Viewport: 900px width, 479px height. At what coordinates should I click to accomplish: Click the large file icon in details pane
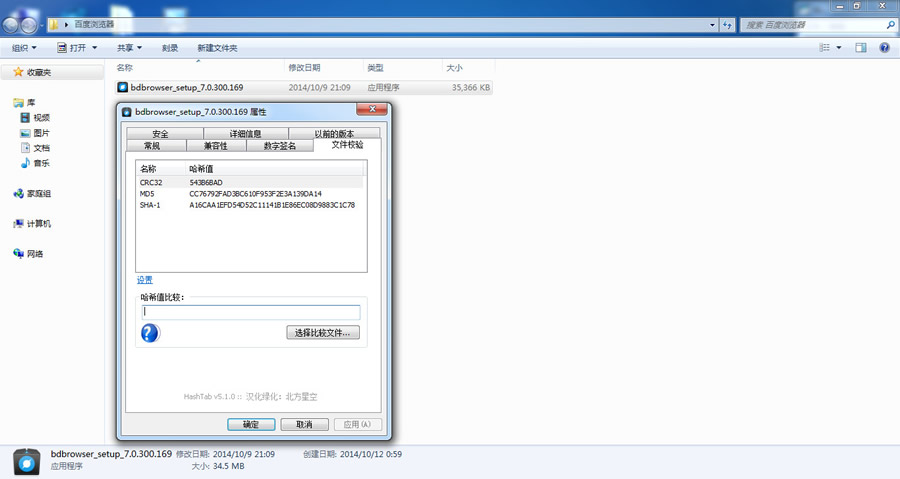pyautogui.click(x=26, y=462)
